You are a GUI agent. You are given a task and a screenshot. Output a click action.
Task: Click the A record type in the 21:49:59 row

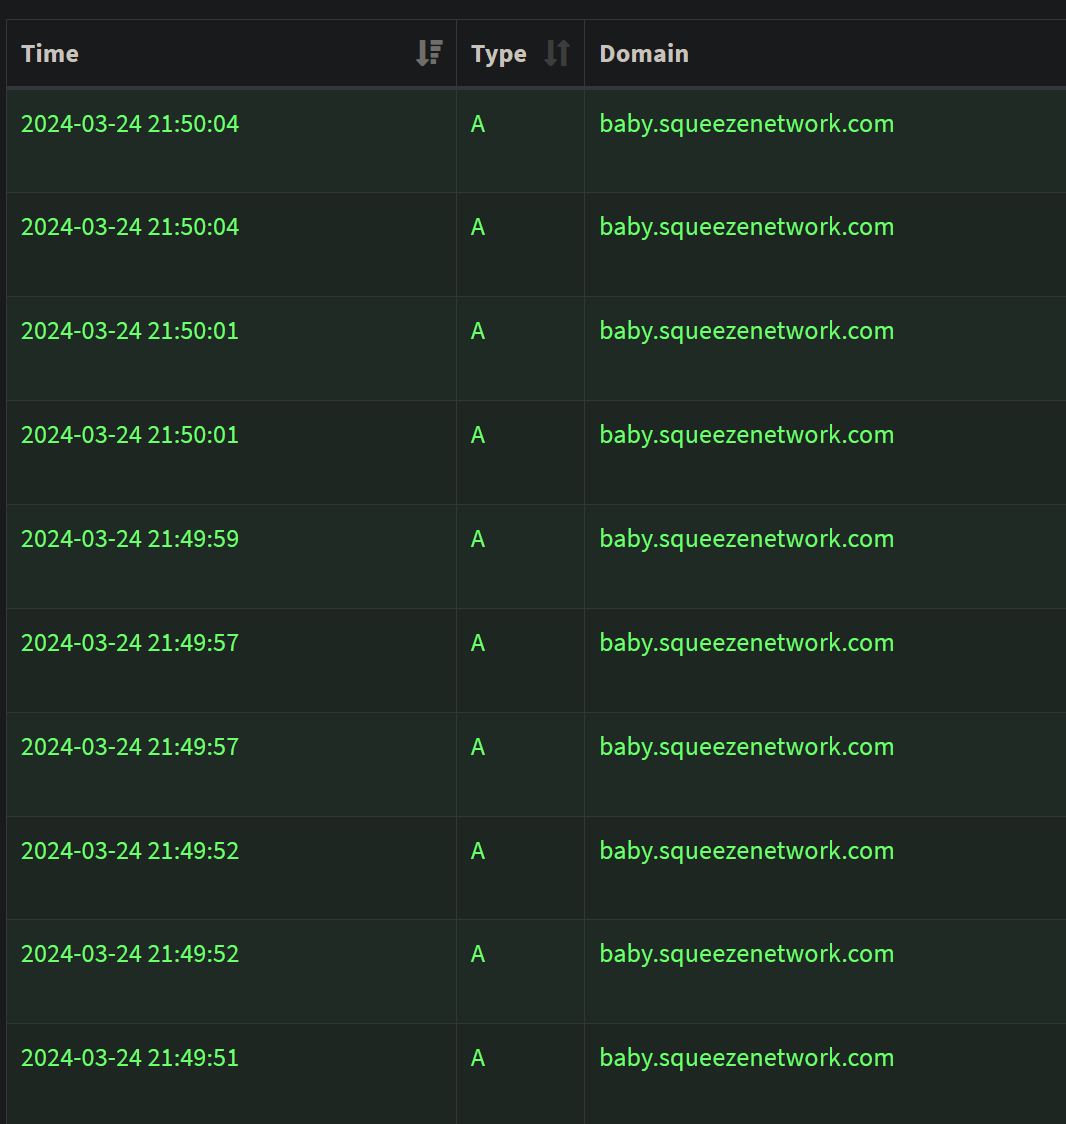tap(478, 539)
